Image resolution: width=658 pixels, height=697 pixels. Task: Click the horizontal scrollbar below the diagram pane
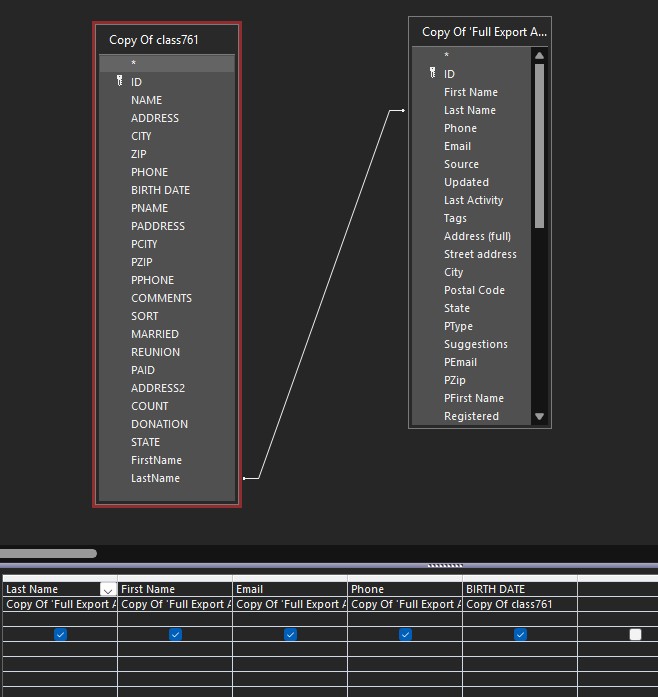pyautogui.click(x=48, y=553)
